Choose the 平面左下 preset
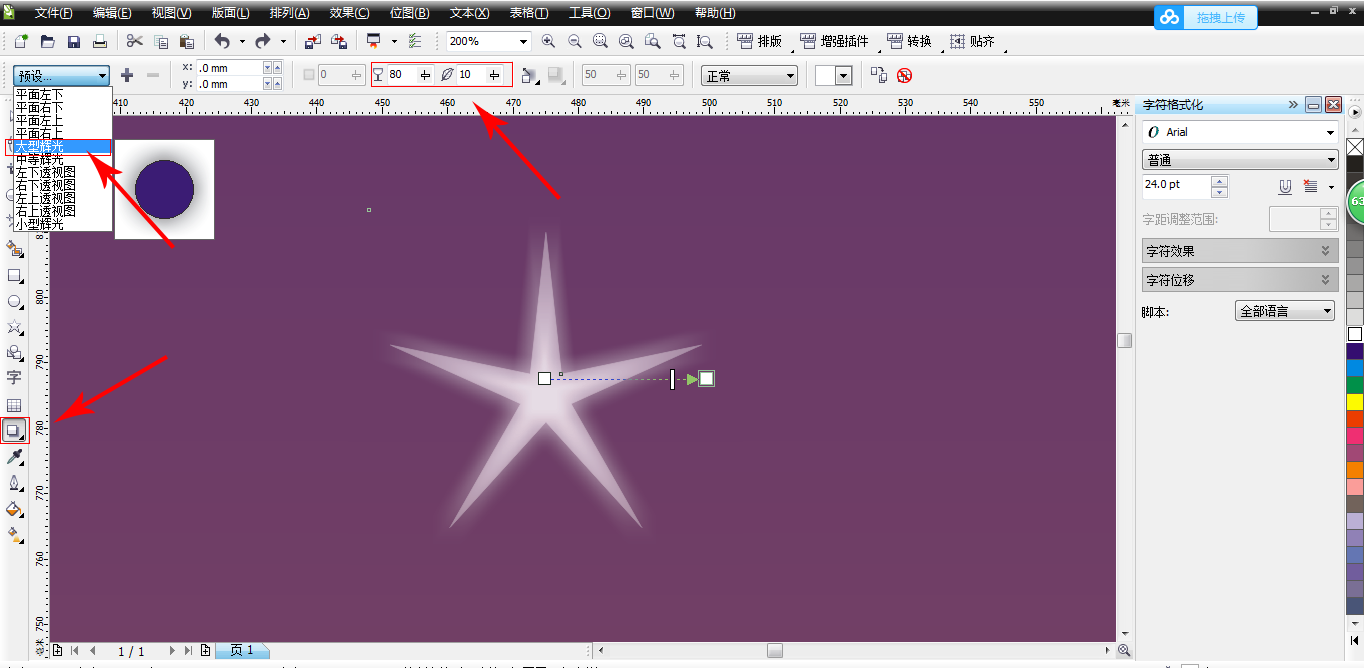The width and height of the screenshot is (1364, 668). (x=62, y=94)
